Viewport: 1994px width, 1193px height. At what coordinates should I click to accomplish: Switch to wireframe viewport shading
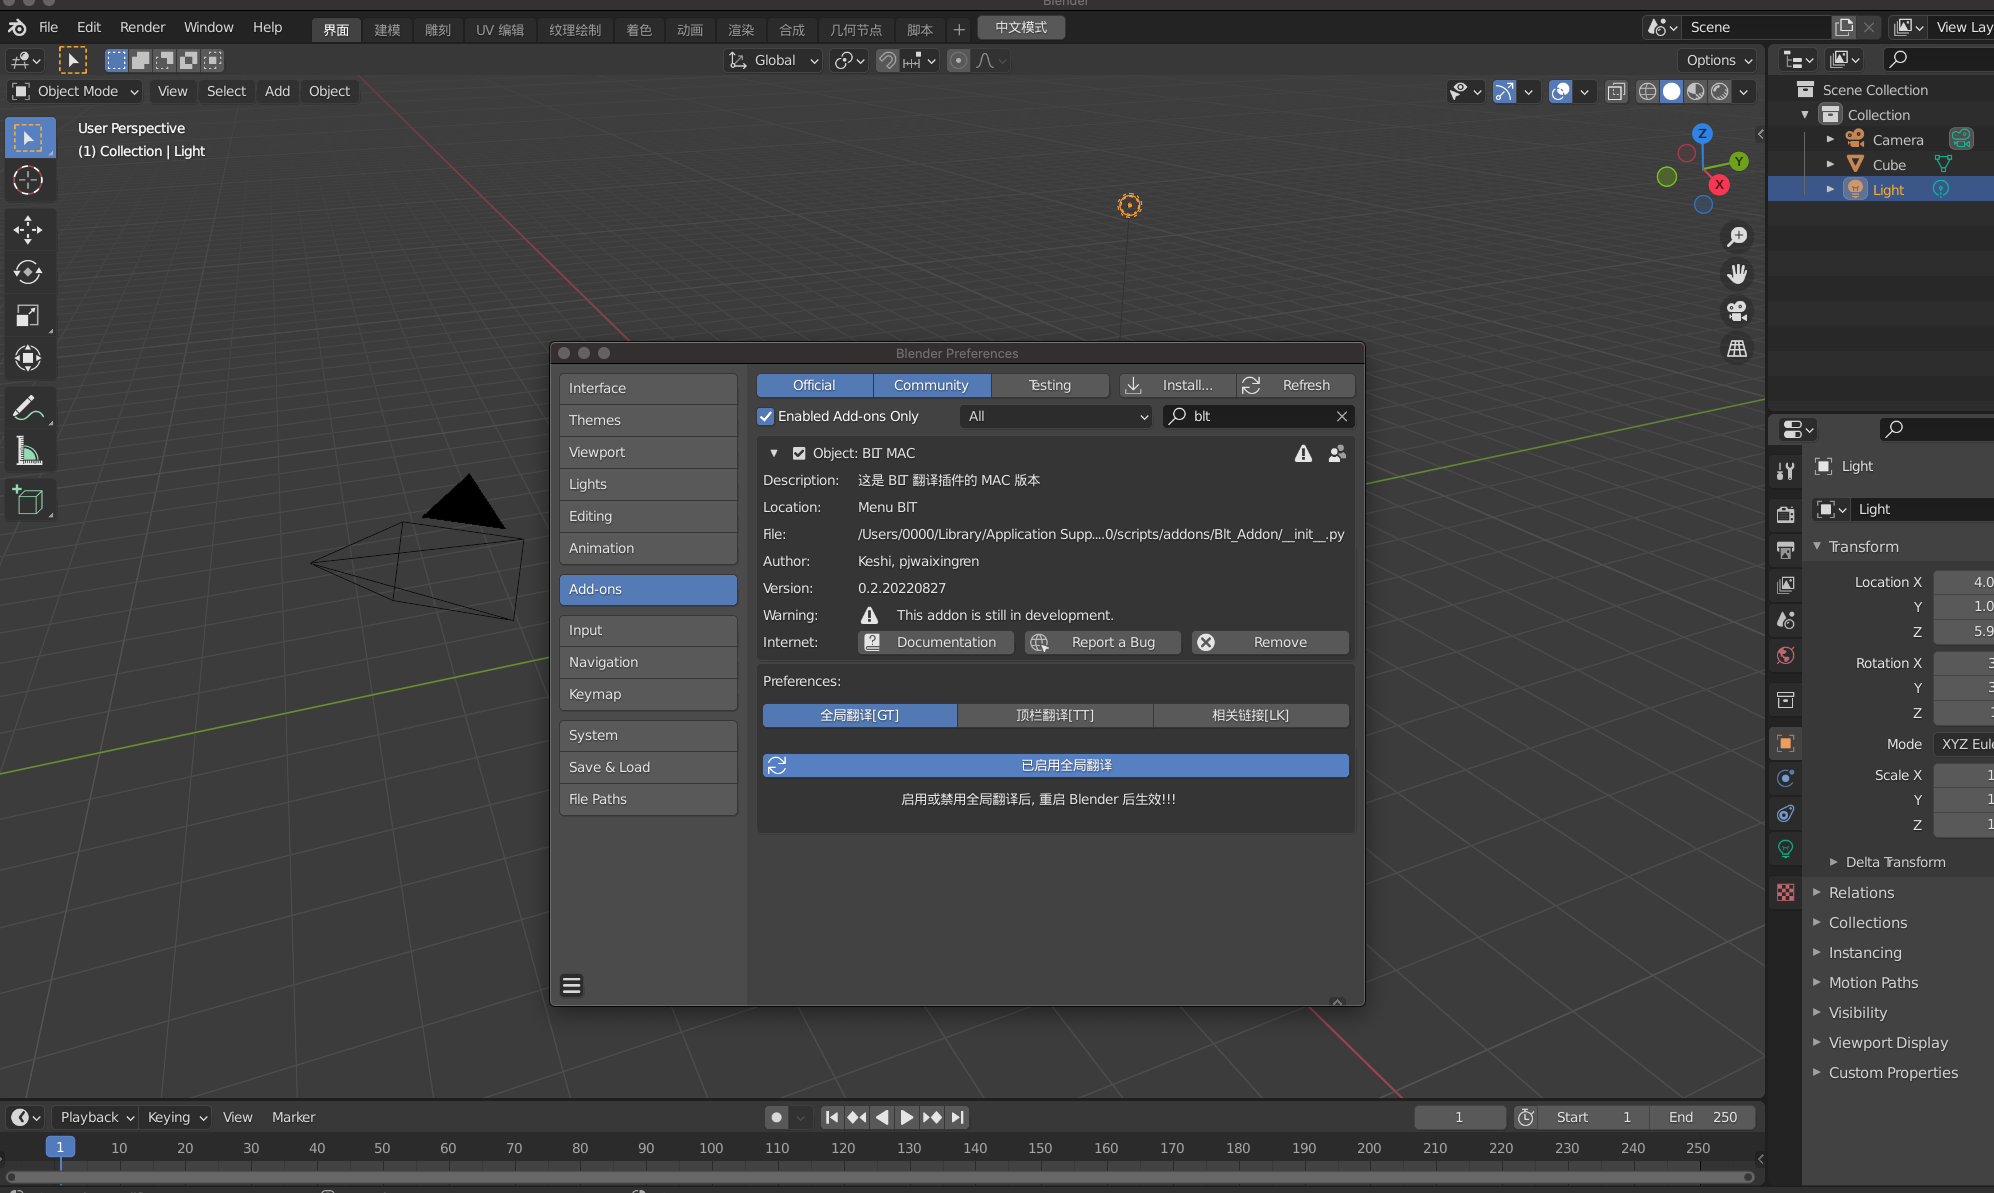(1647, 91)
